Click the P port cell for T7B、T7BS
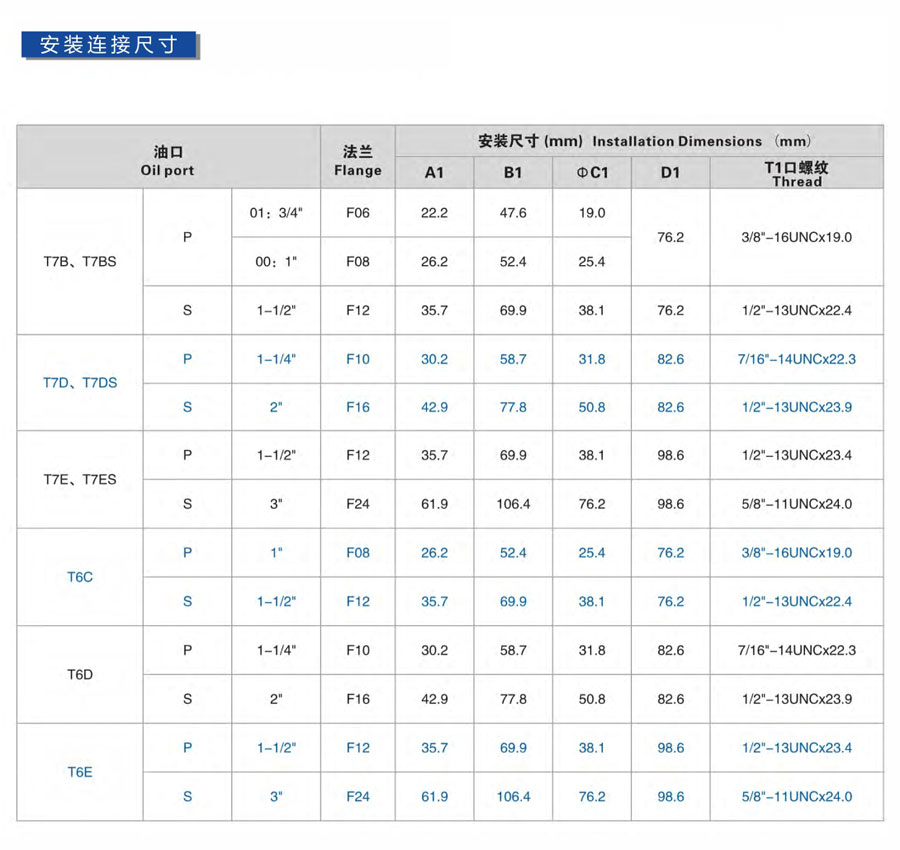900x850 pixels. coord(187,237)
